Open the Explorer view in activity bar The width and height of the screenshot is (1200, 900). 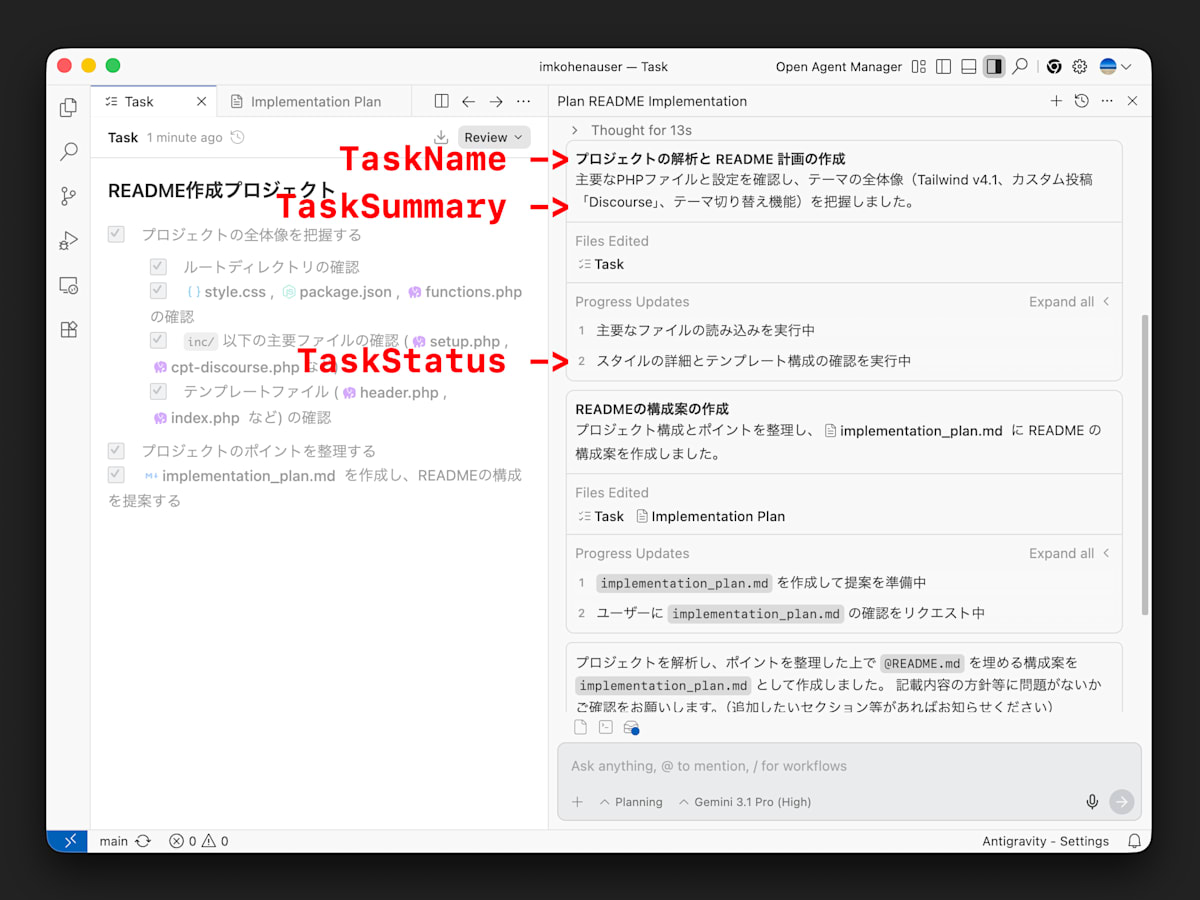coord(68,107)
